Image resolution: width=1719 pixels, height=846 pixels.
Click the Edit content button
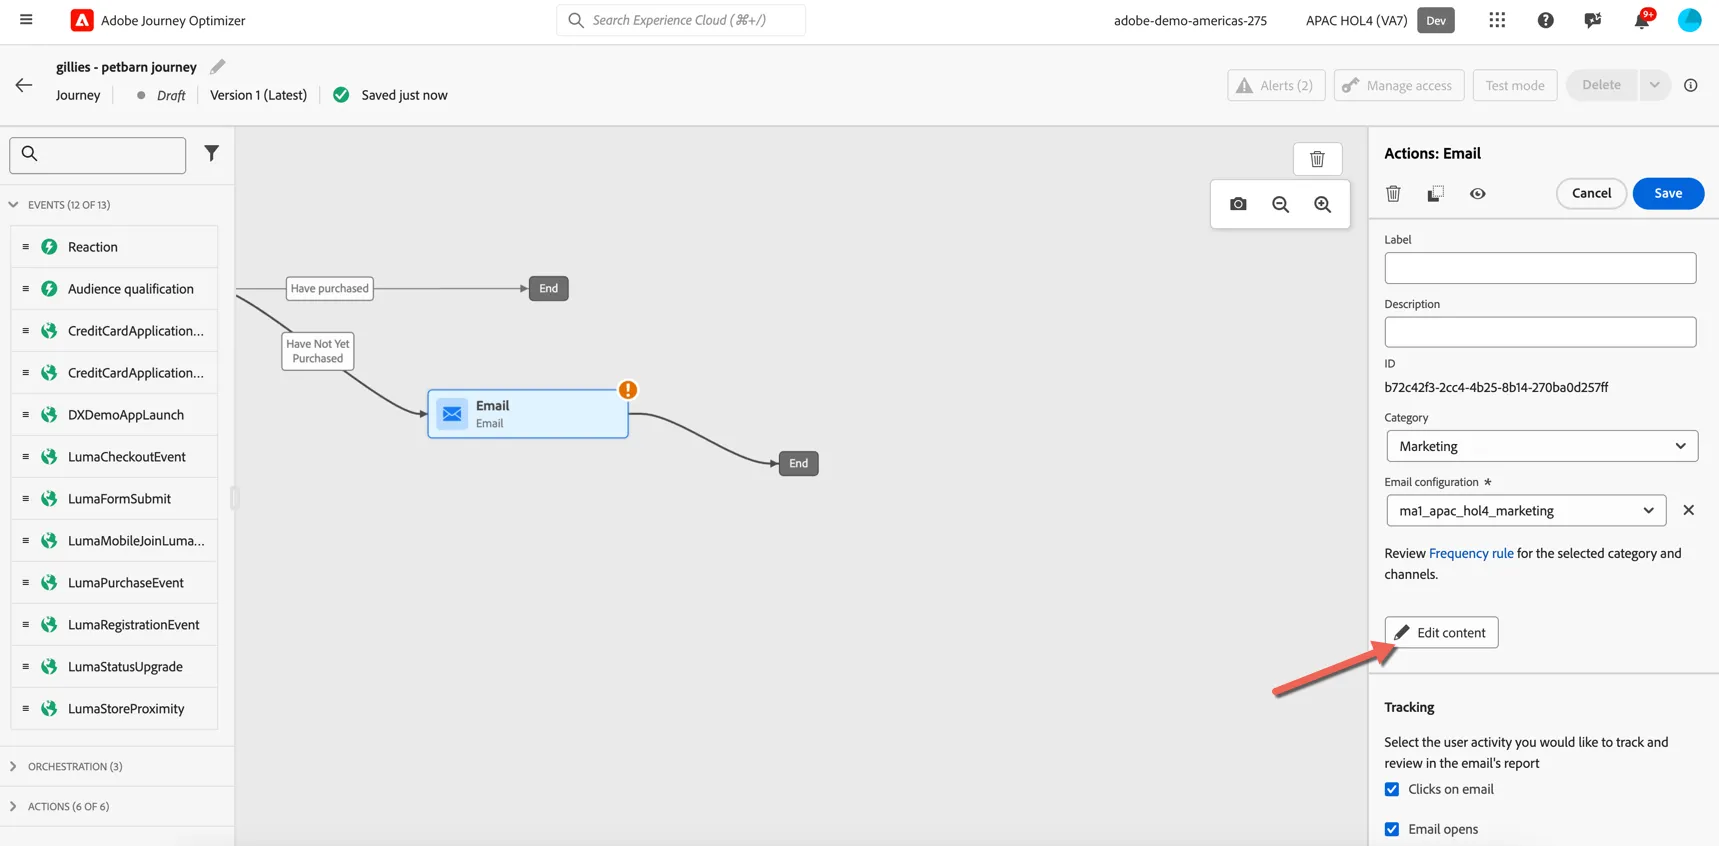coord(1441,632)
